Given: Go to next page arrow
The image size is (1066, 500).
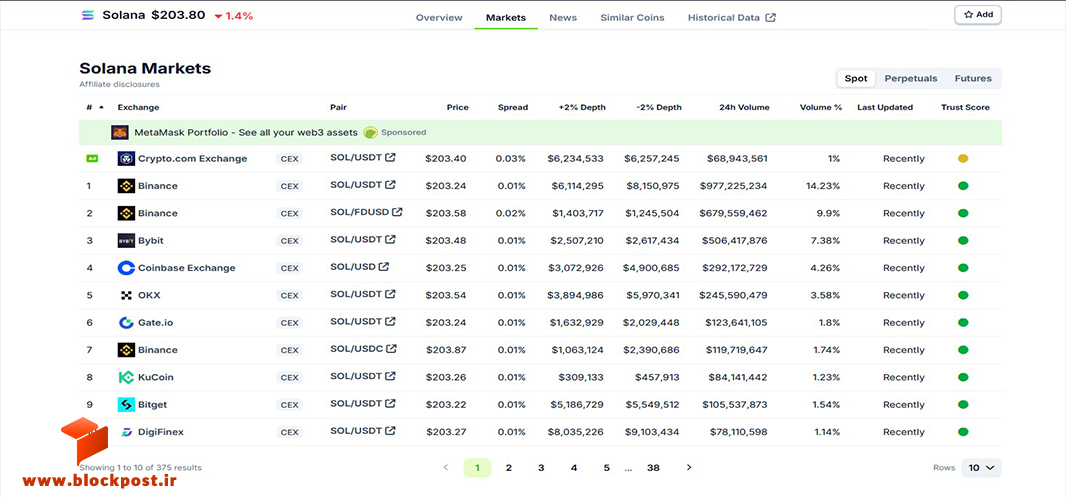Looking at the screenshot, I should click(689, 467).
